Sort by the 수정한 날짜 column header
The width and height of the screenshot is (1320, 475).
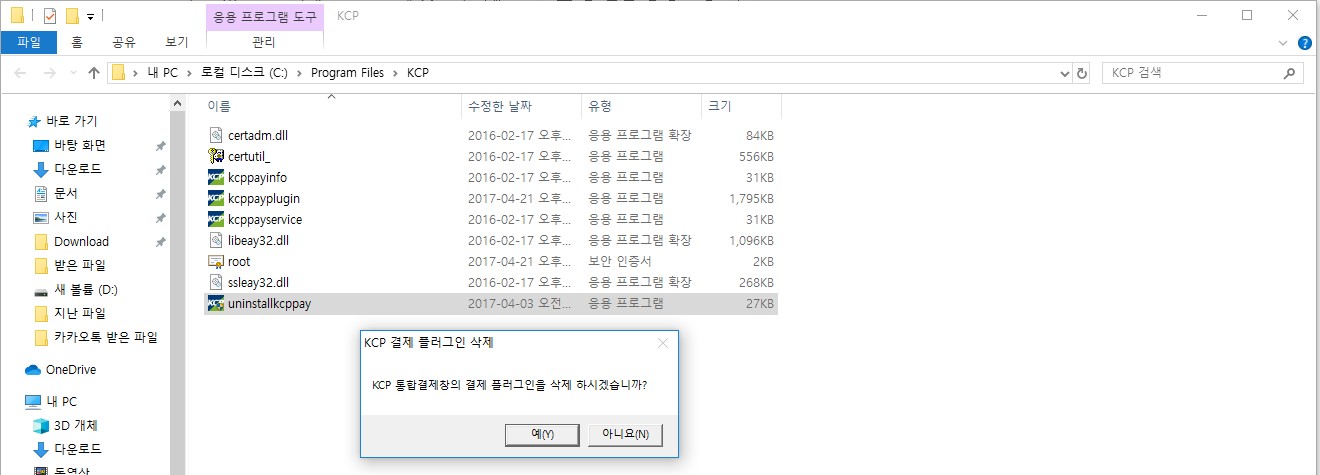tap(521, 105)
